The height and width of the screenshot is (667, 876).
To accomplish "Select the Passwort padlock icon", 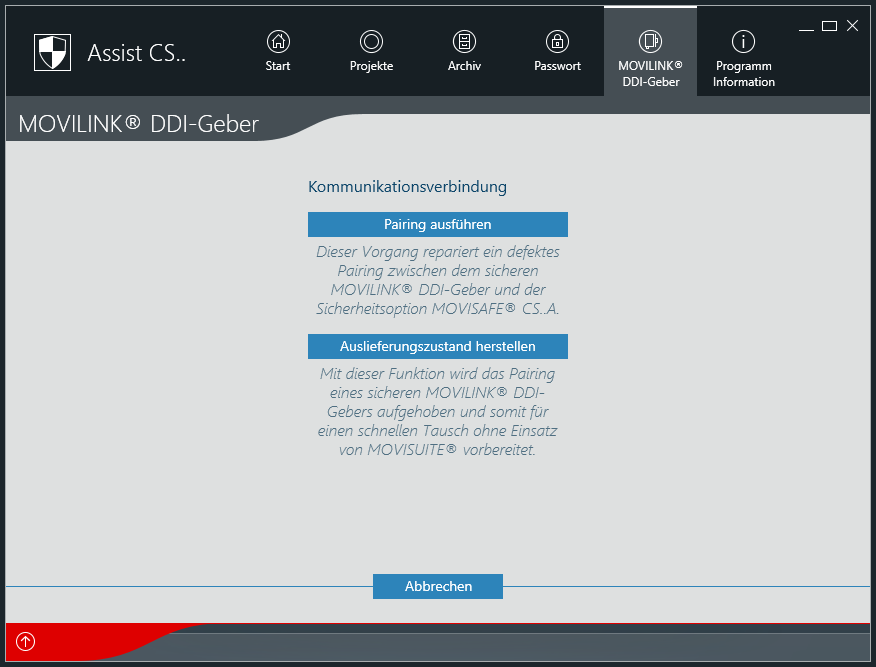I will 557,42.
